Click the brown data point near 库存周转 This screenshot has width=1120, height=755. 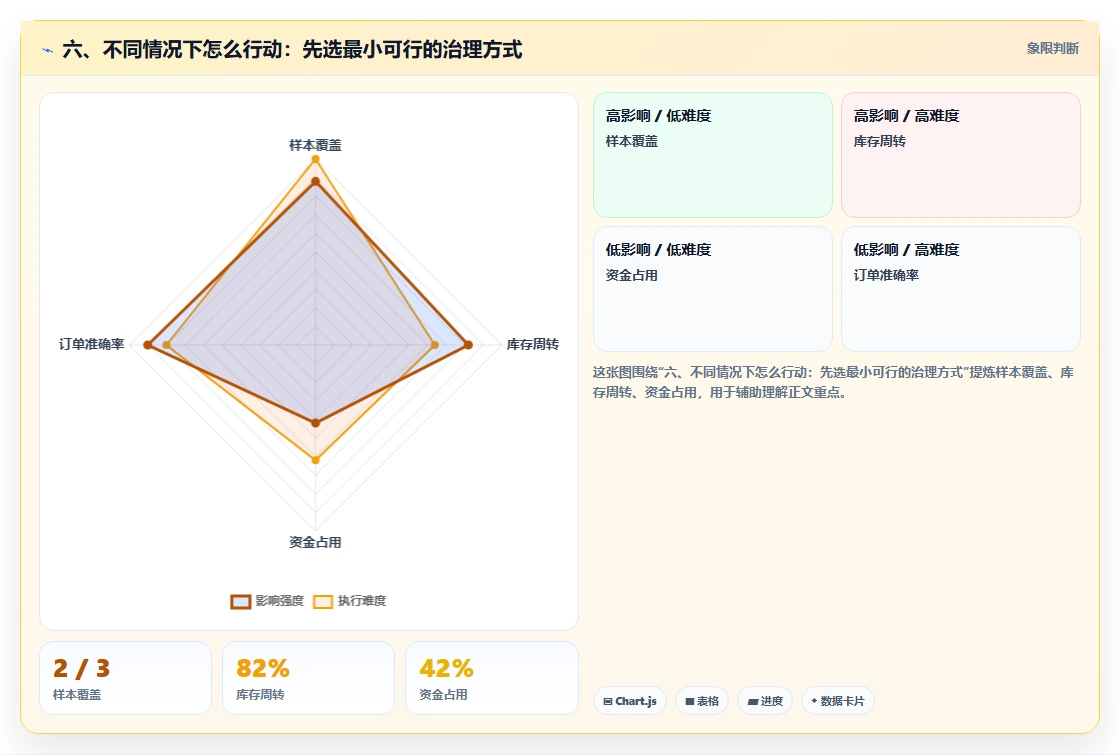coord(469,345)
